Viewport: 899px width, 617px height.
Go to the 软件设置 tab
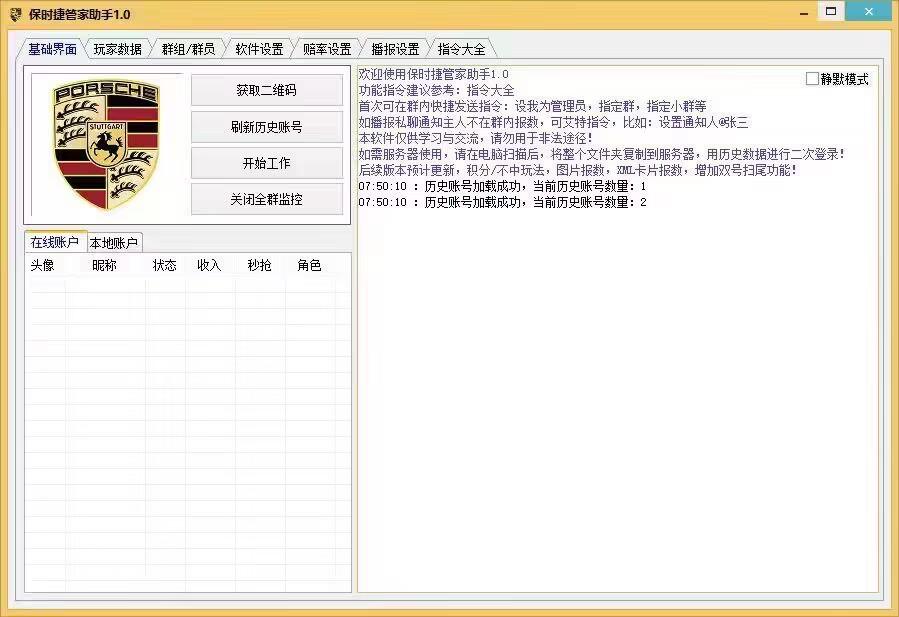(259, 49)
